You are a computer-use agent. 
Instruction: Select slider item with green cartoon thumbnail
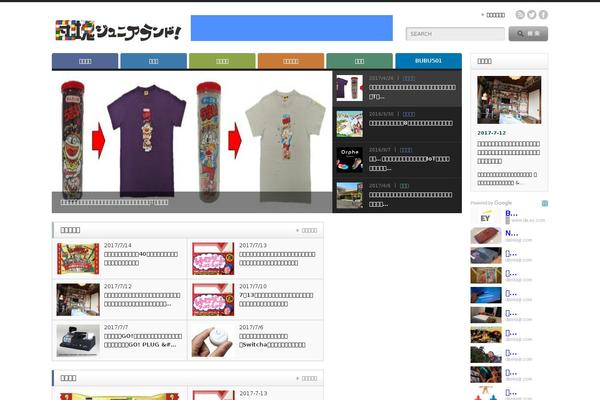(x=349, y=124)
